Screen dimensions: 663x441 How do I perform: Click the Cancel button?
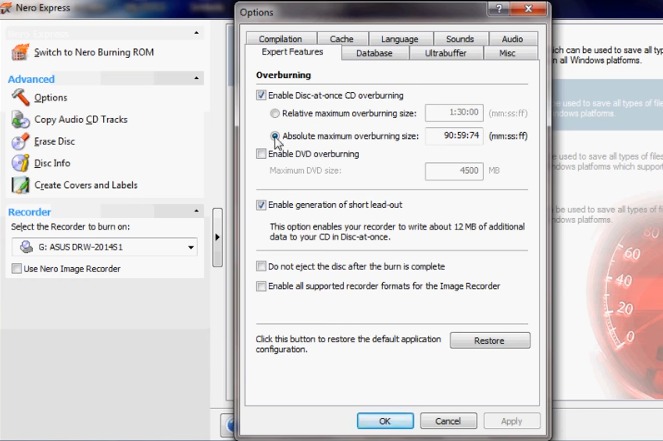click(x=448, y=421)
